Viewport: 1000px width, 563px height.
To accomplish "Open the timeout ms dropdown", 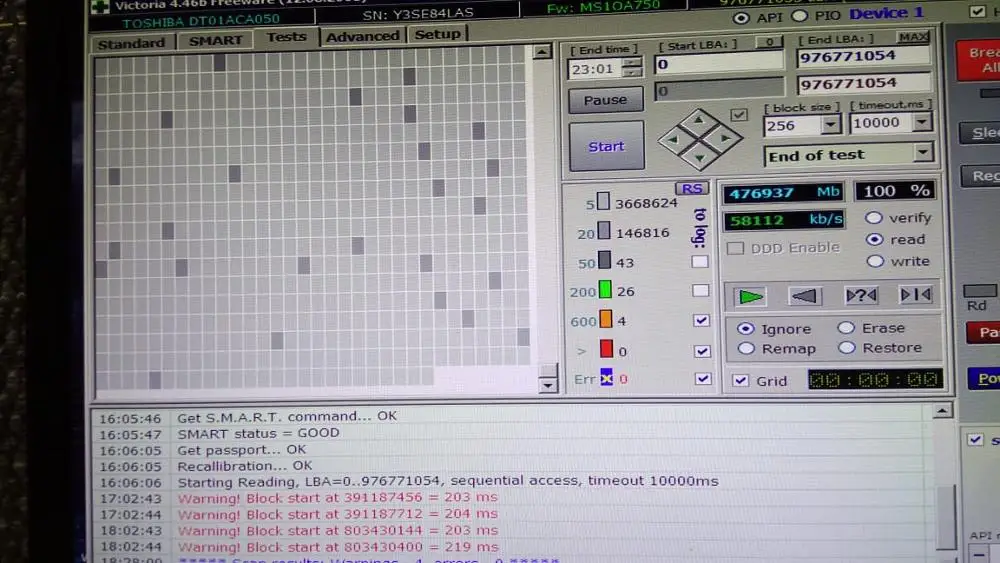I will [x=922, y=122].
